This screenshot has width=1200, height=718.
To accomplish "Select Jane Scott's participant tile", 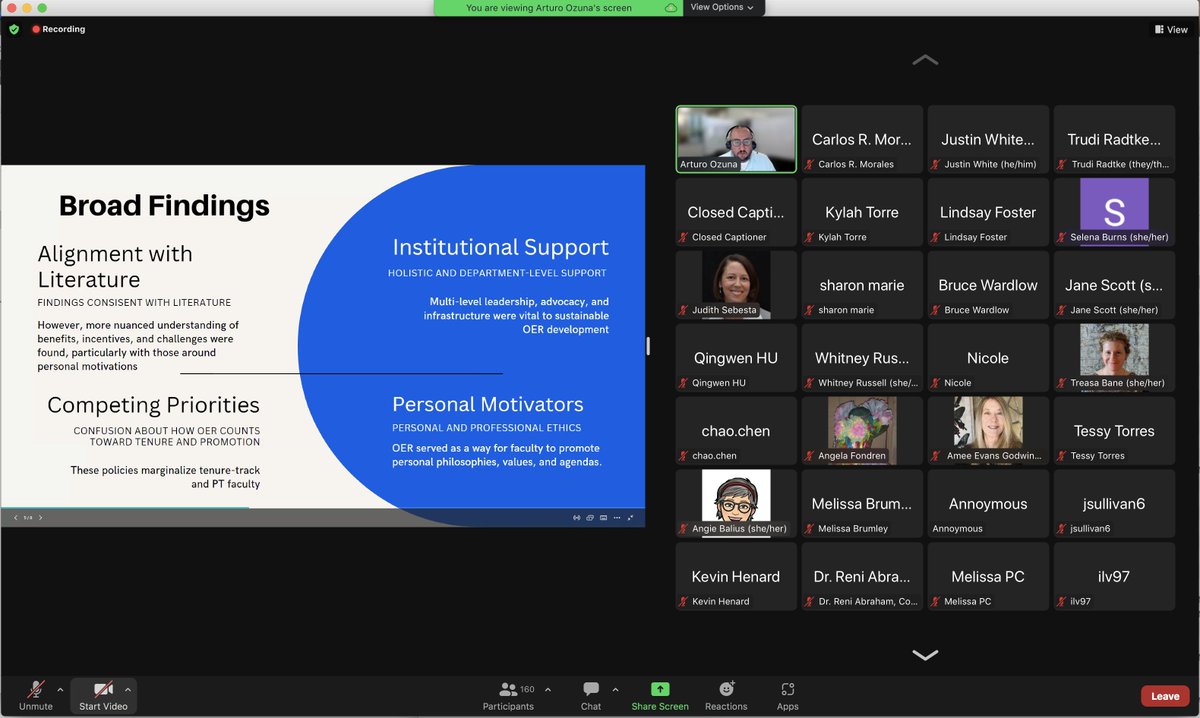I will click(1114, 285).
